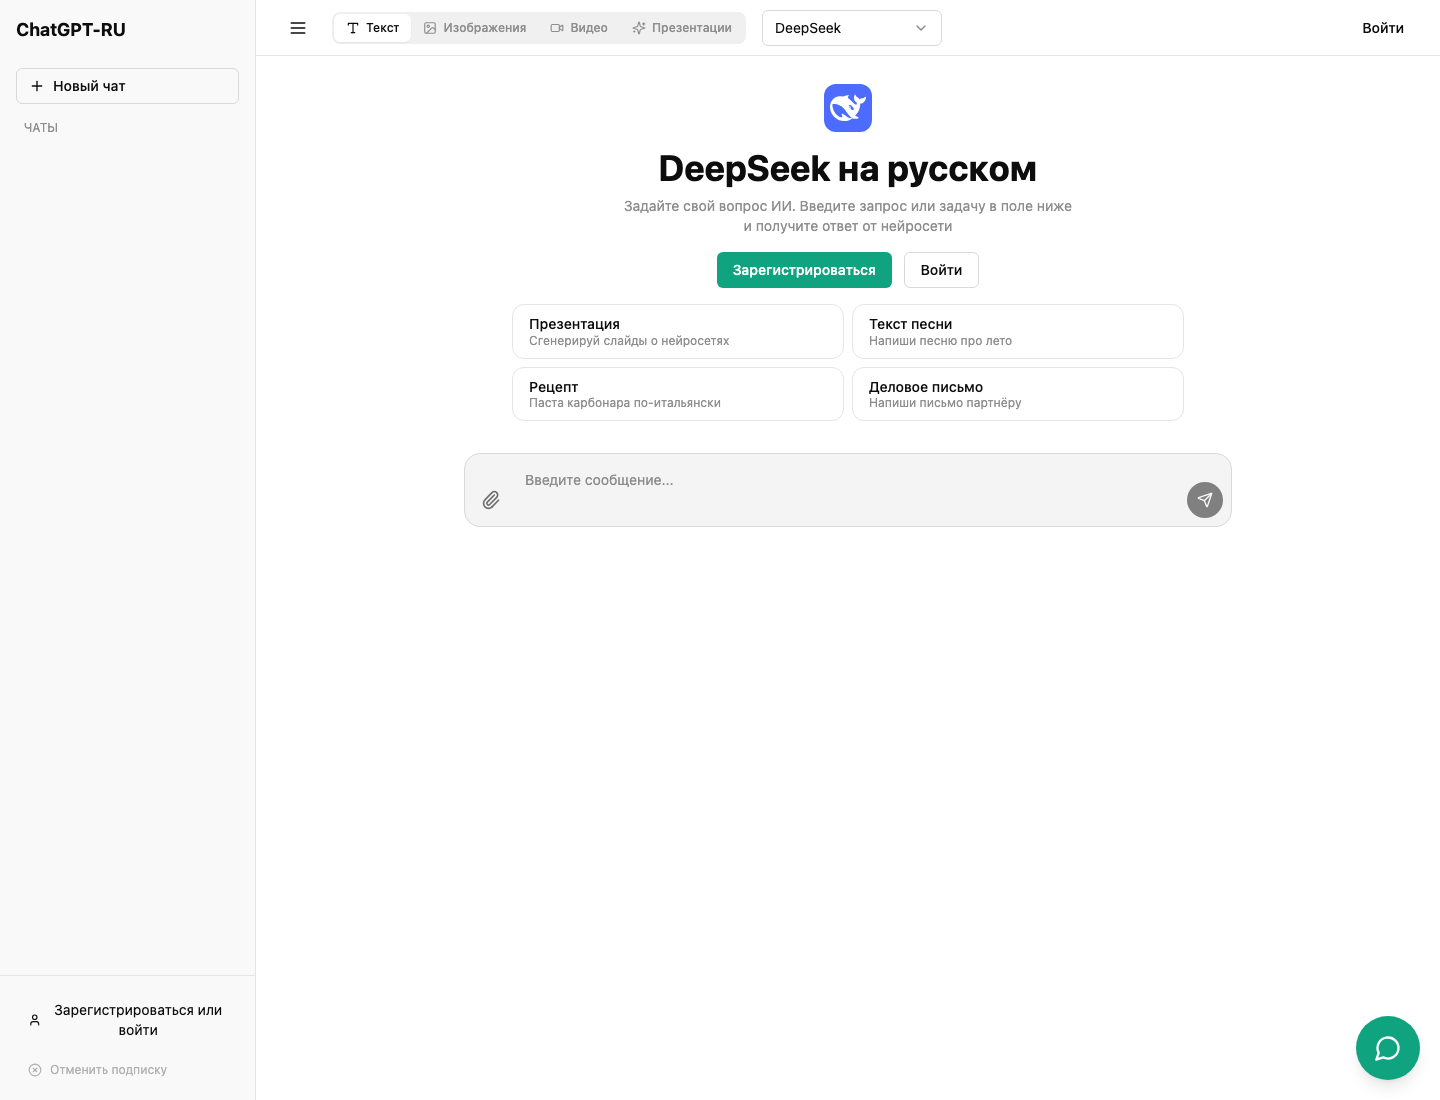This screenshot has height=1100, width=1440.
Task: Click the user icon in sidebar footer
Action: 35,1020
